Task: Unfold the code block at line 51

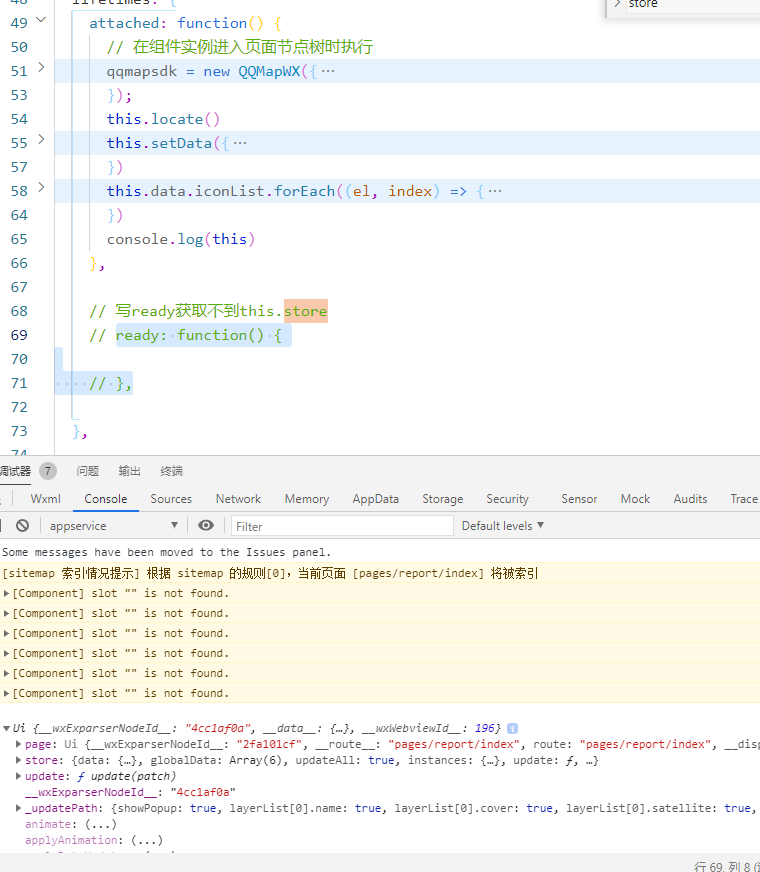Action: pyautogui.click(x=41, y=68)
